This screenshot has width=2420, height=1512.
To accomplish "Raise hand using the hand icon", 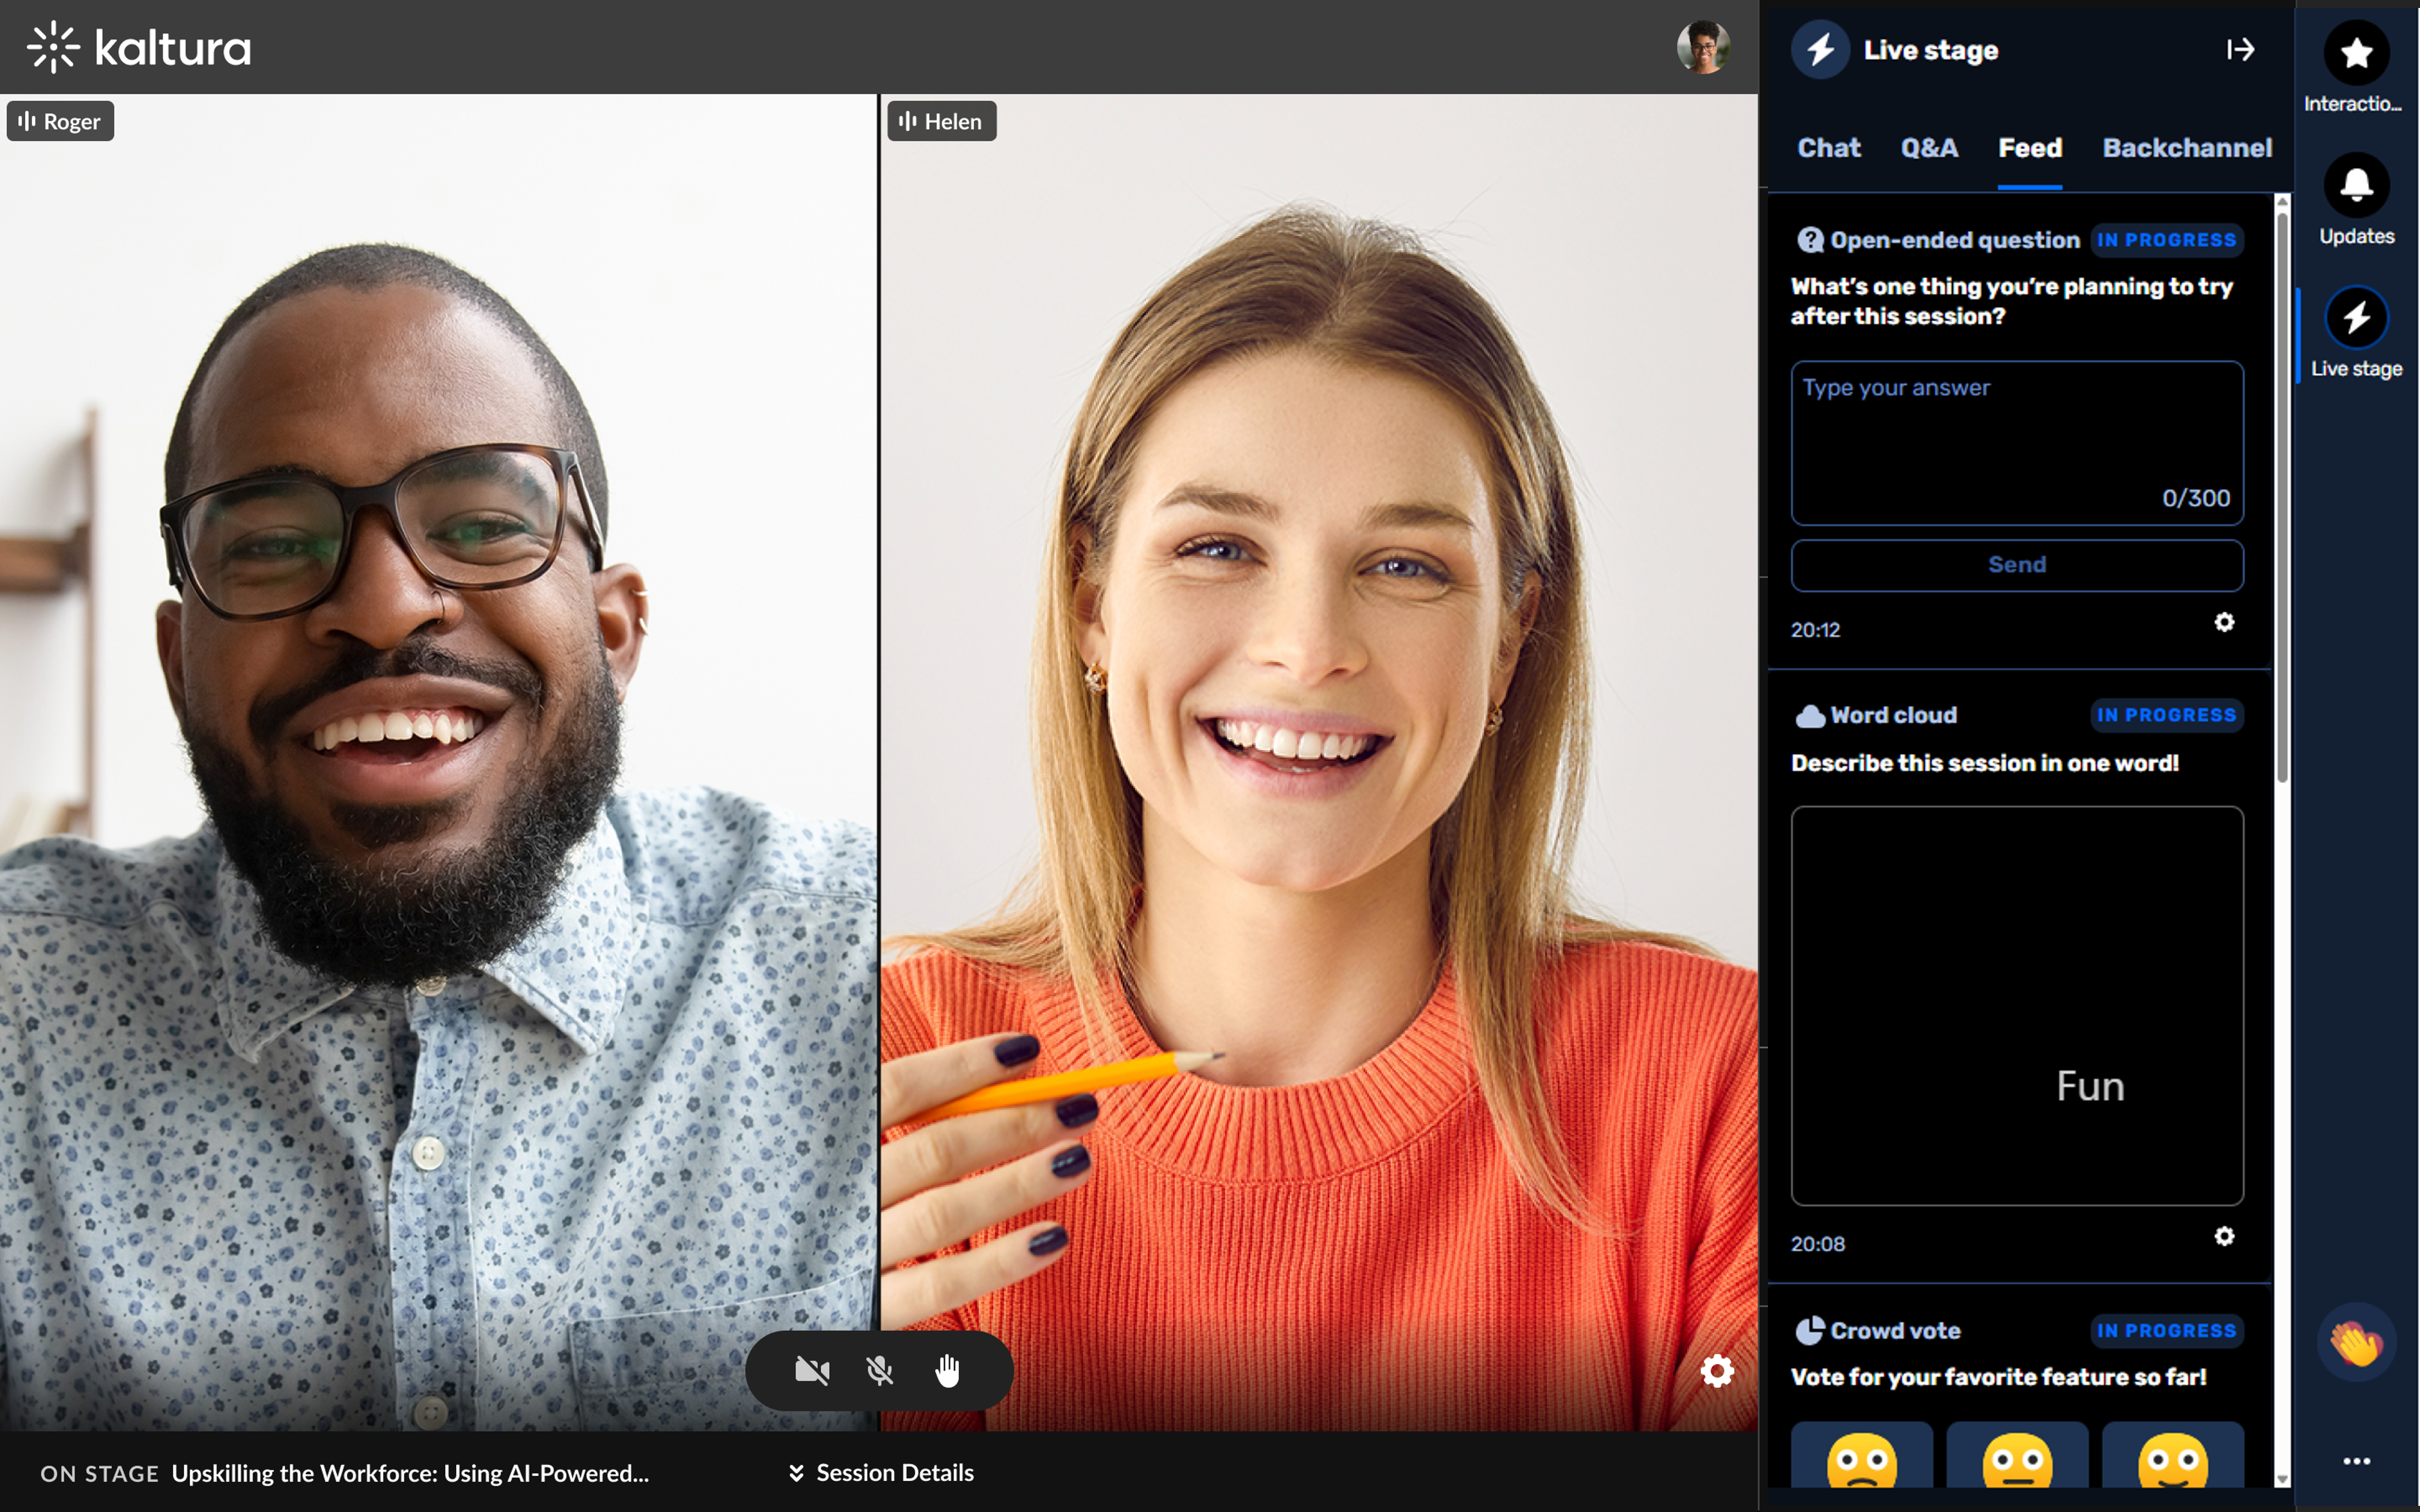I will click(x=947, y=1370).
